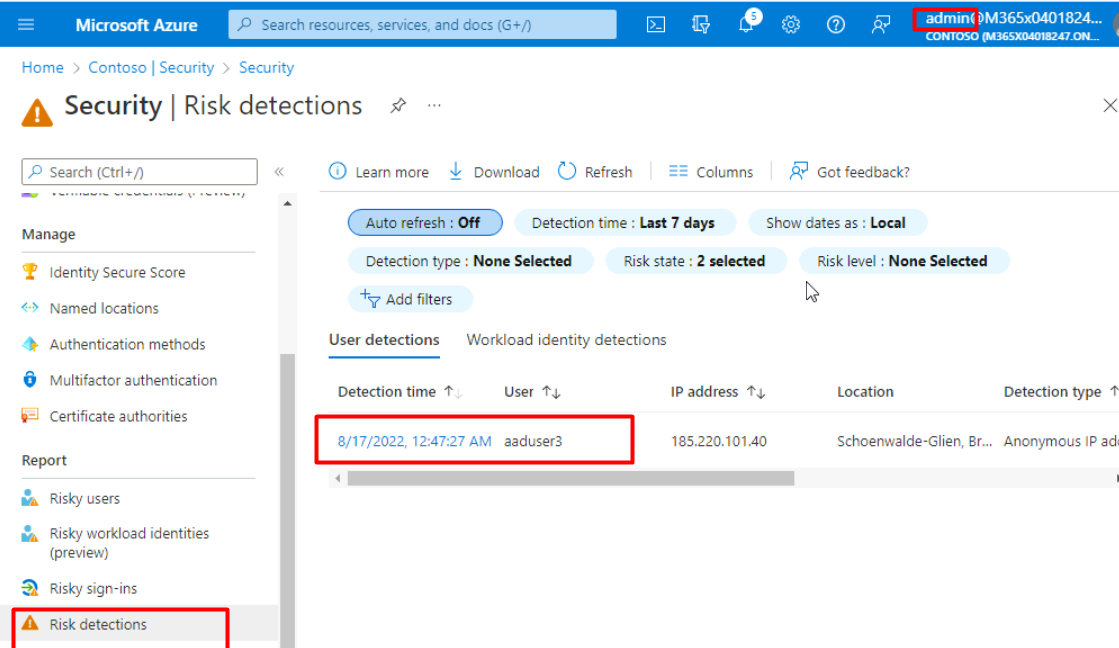Open detection 8/17/2022, 12:47:27 AM
The width and height of the screenshot is (1119, 648).
[x=415, y=441]
